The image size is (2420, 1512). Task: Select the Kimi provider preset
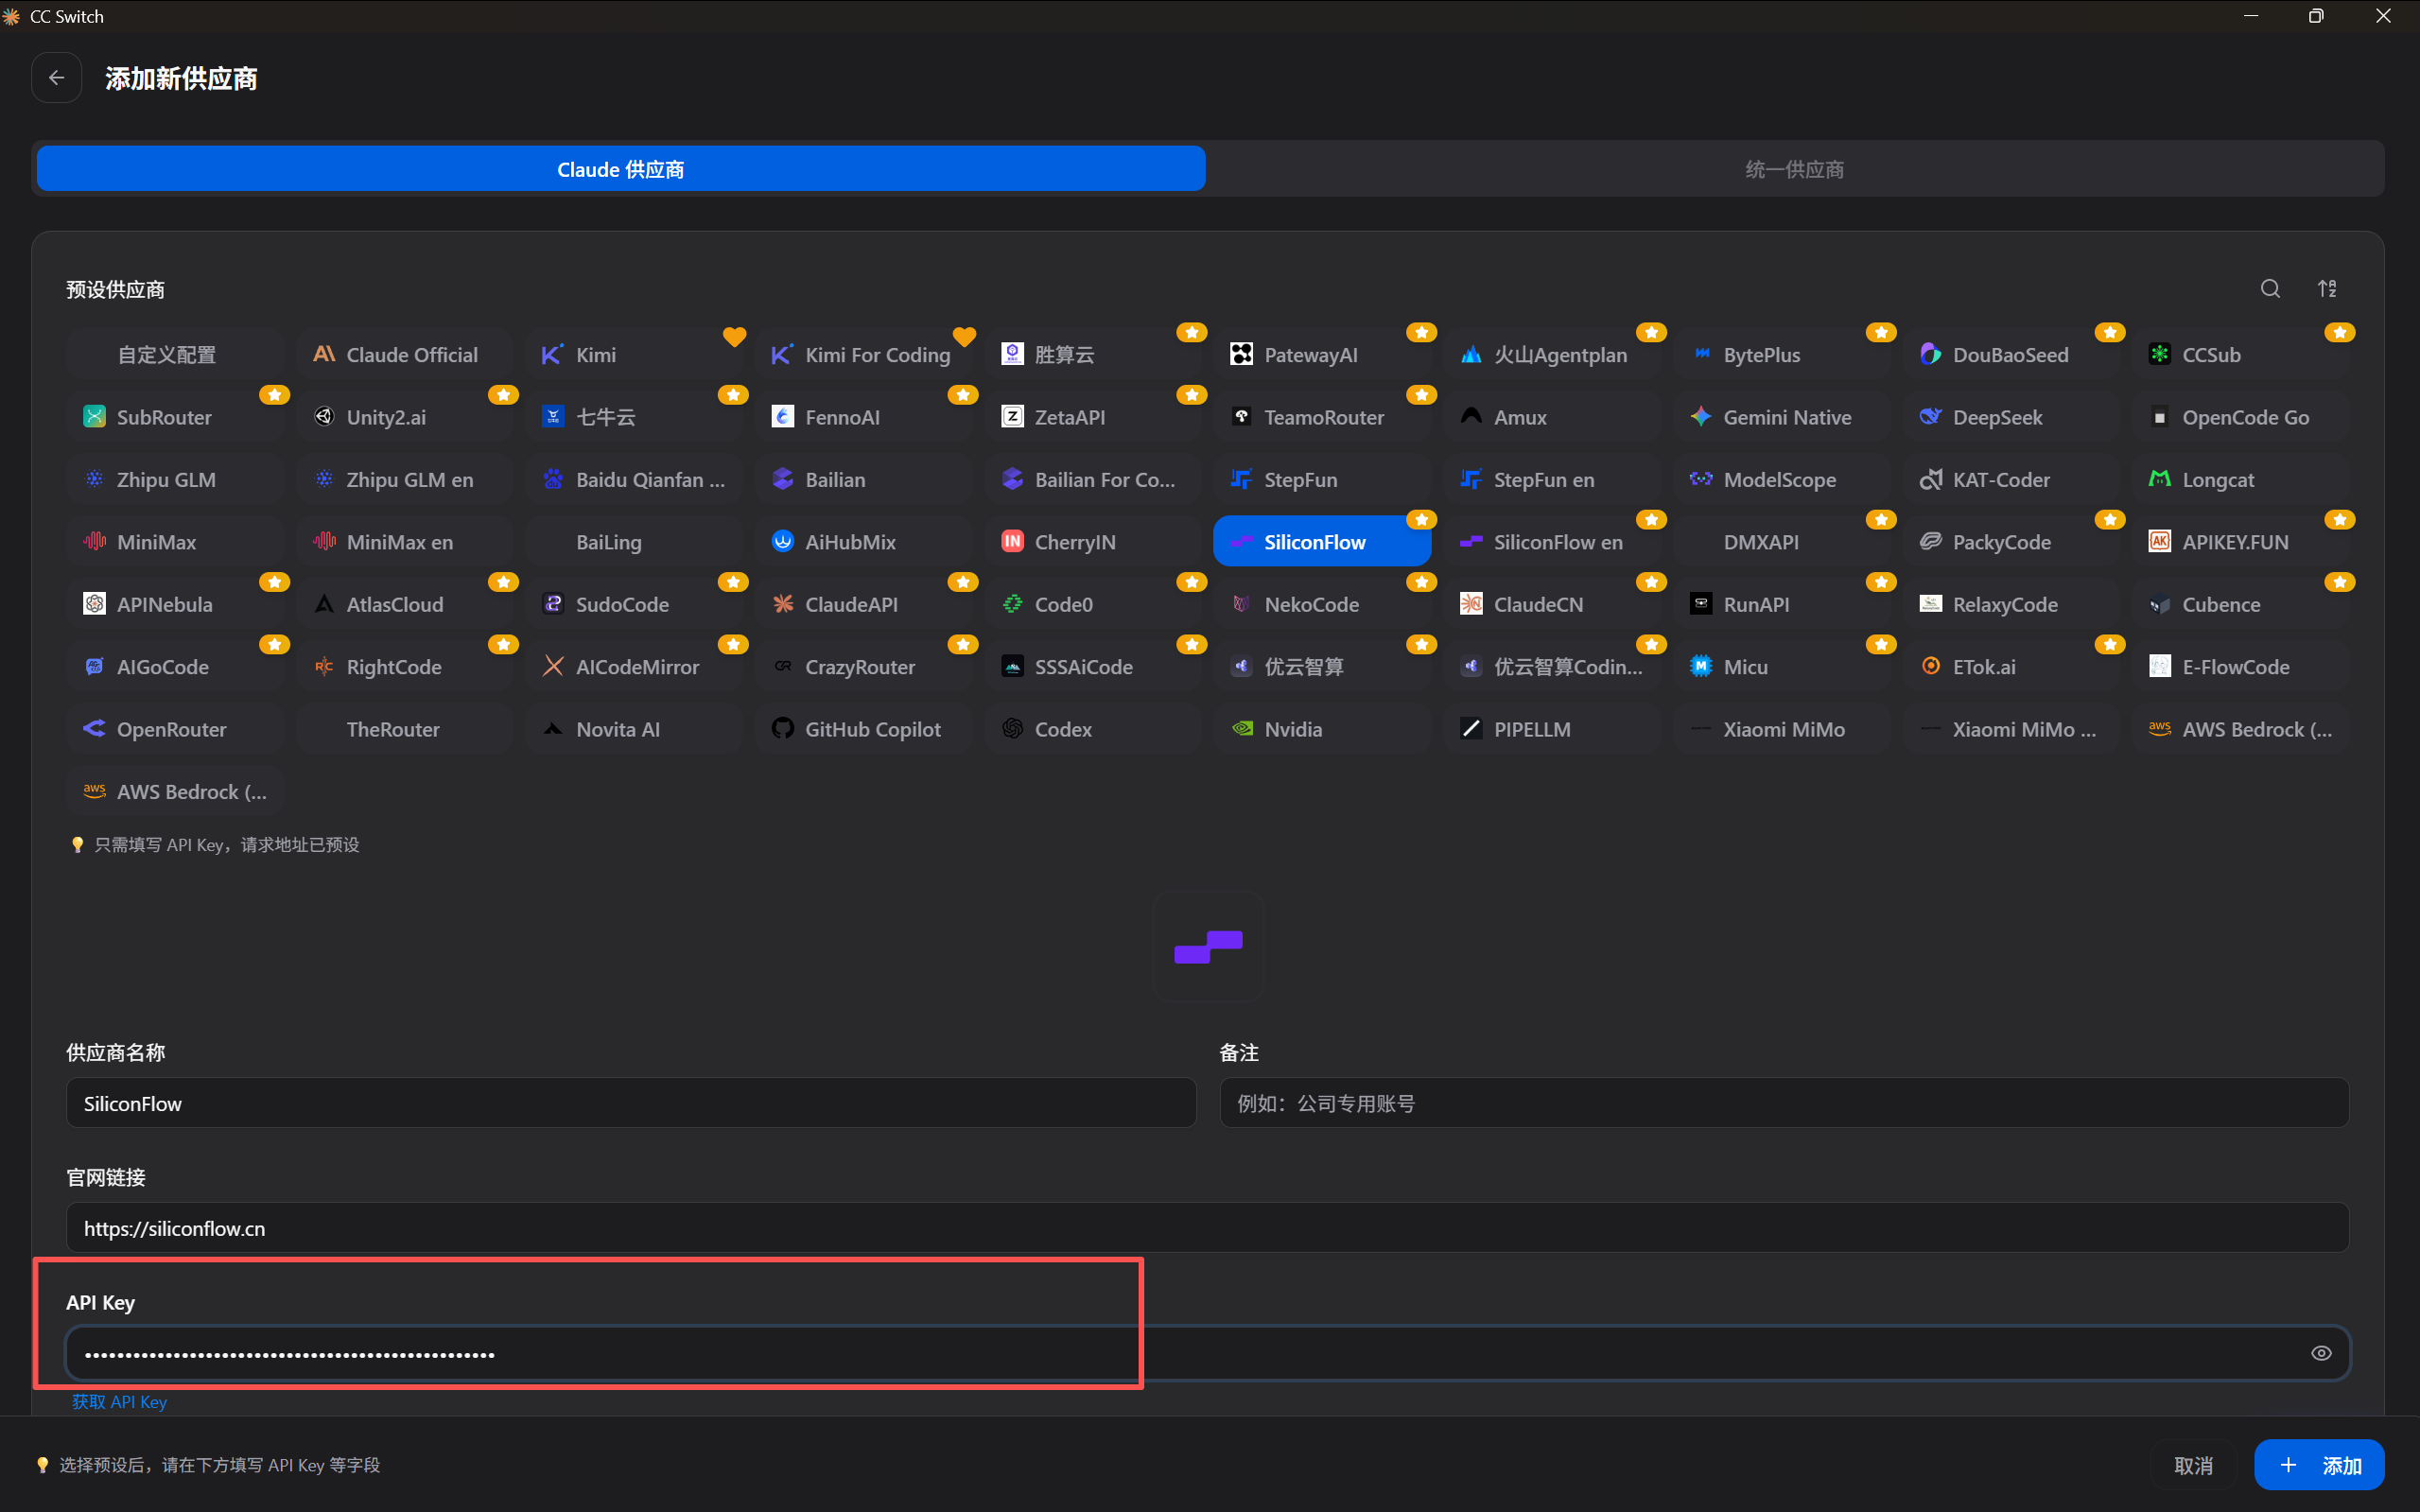634,354
